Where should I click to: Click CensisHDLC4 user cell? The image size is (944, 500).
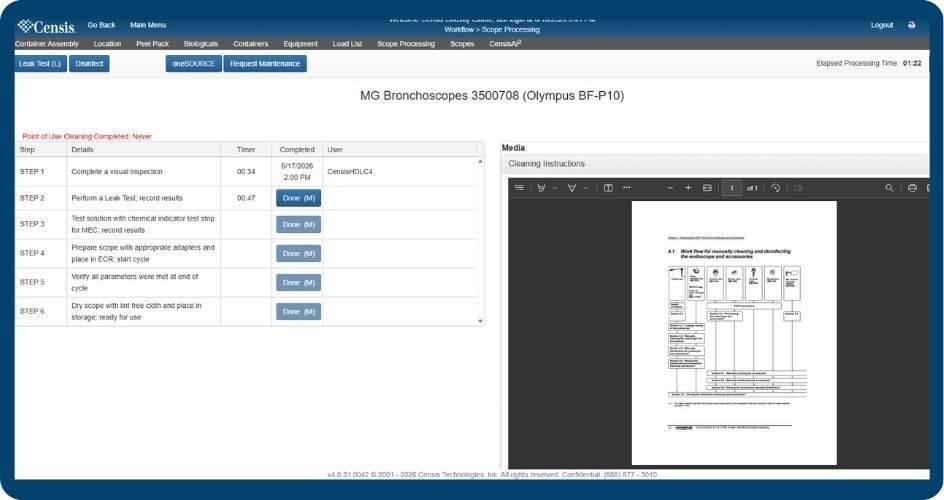[x=350, y=171]
